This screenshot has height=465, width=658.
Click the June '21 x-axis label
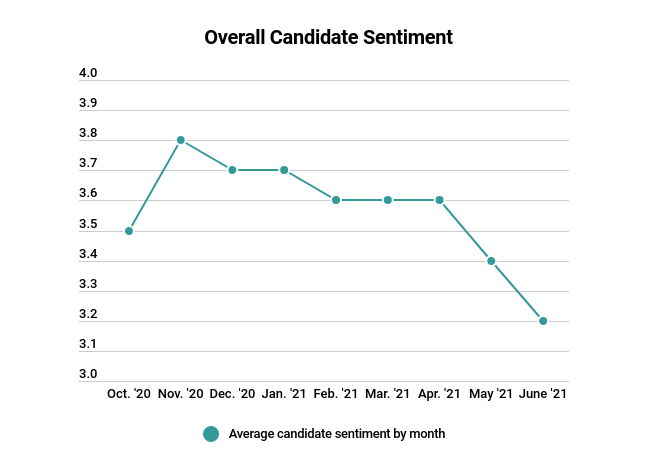pos(543,395)
